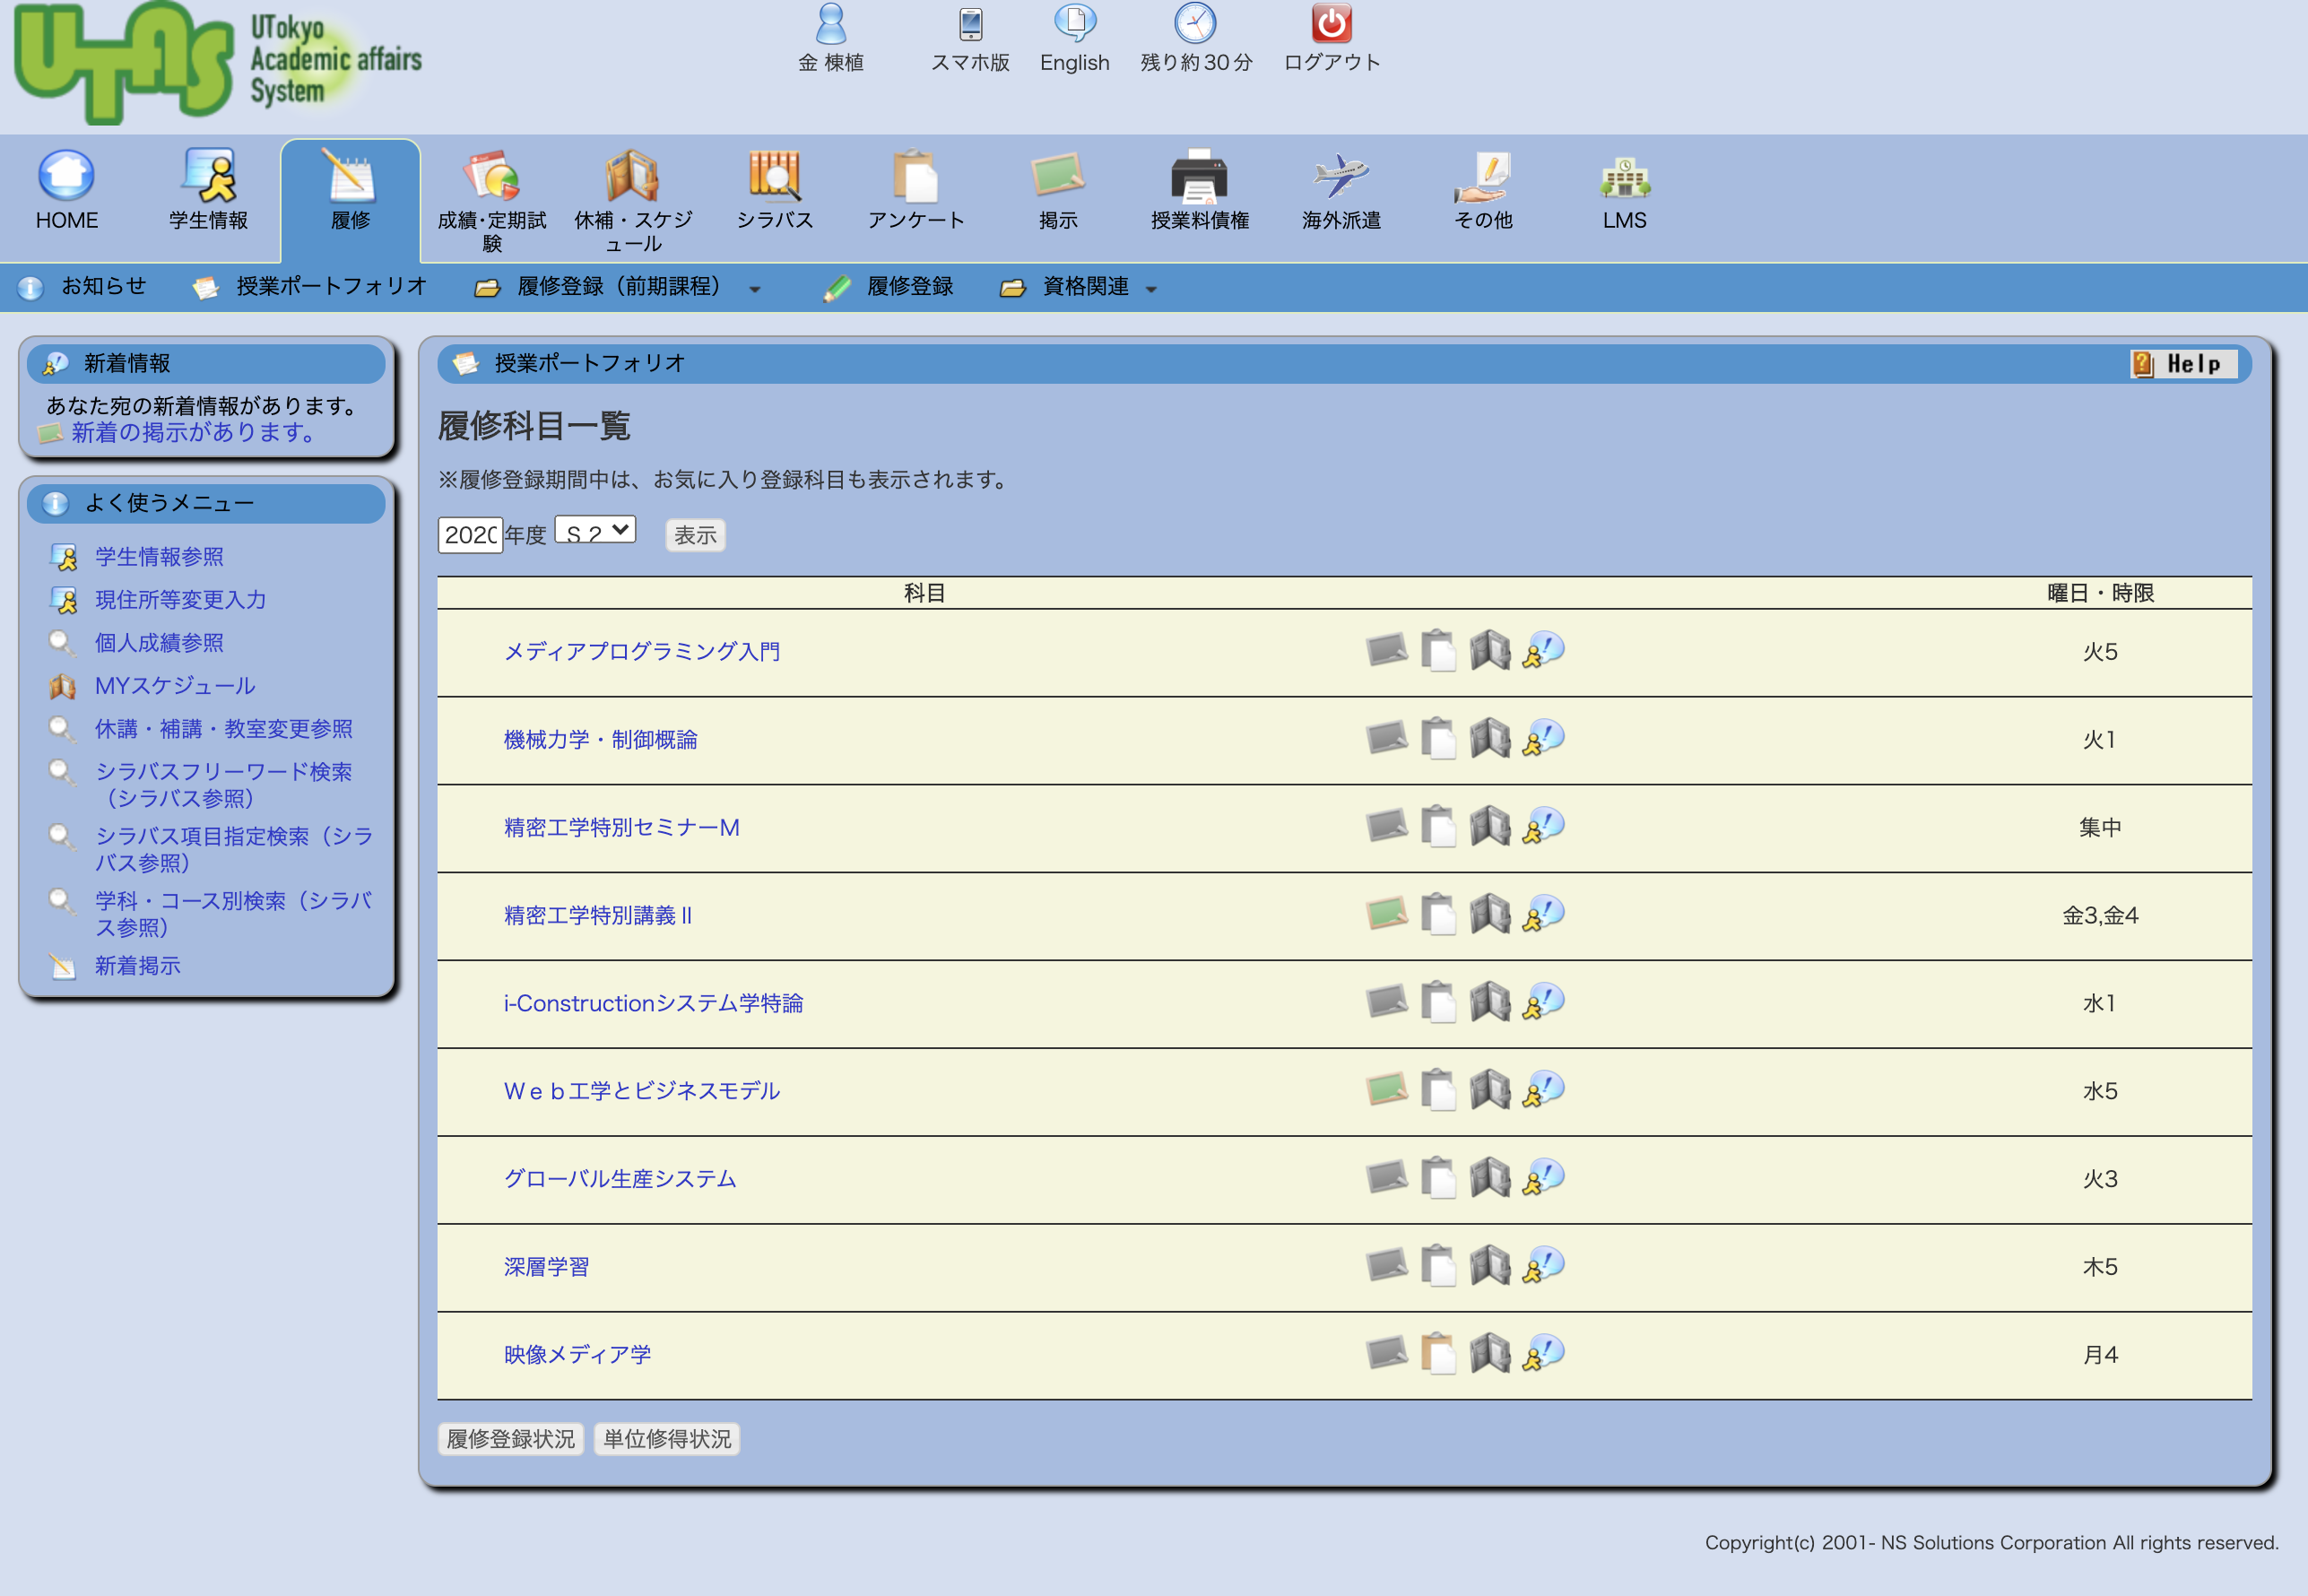The height and width of the screenshot is (1596, 2308).
Task: Open bulletin board icon for 精密工学特別講義 II
Action: click(x=1386, y=913)
